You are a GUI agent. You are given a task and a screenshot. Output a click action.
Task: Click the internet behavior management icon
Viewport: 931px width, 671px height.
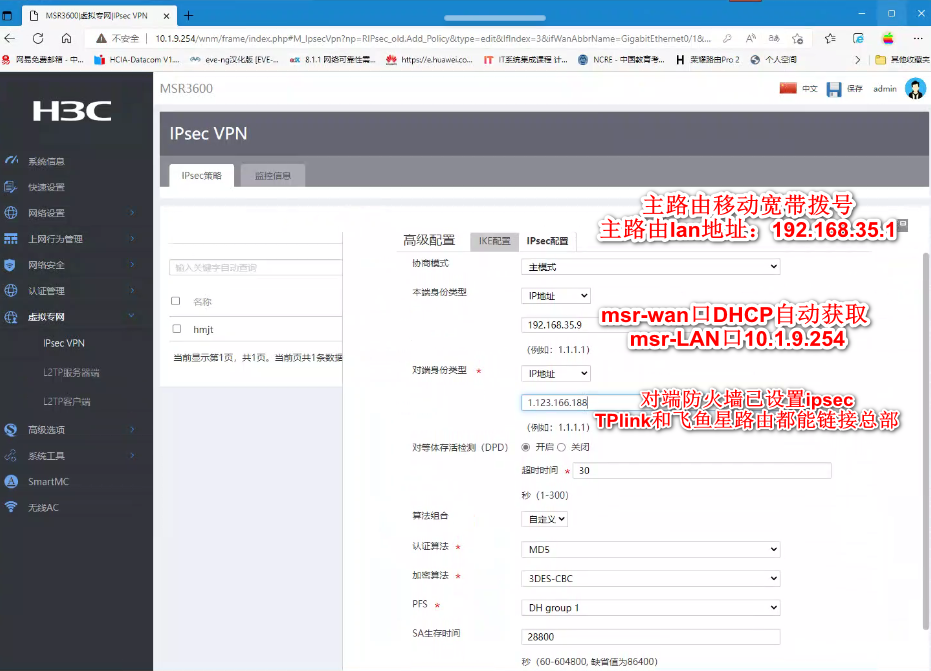click(x=11, y=239)
